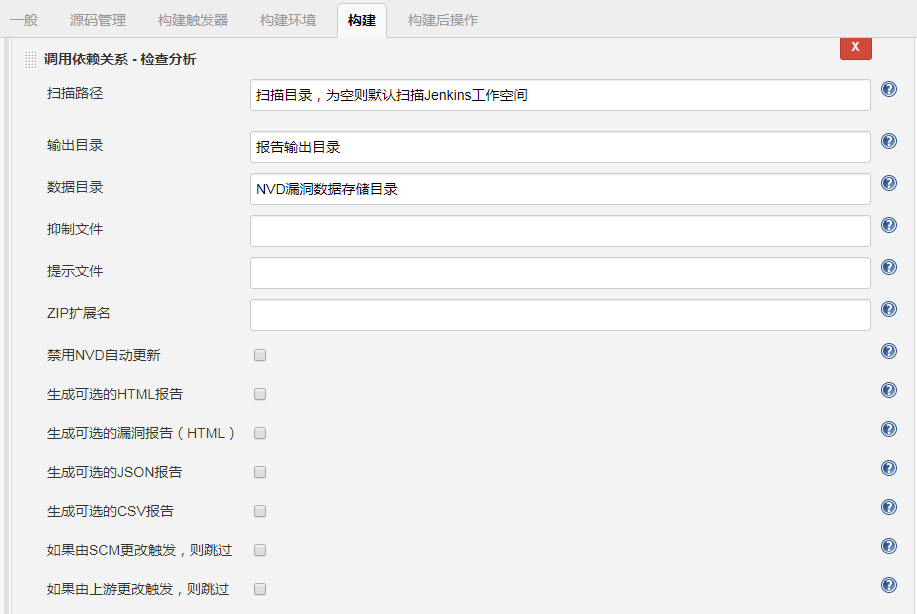Focus the ZIP扩展名 input field

click(560, 315)
